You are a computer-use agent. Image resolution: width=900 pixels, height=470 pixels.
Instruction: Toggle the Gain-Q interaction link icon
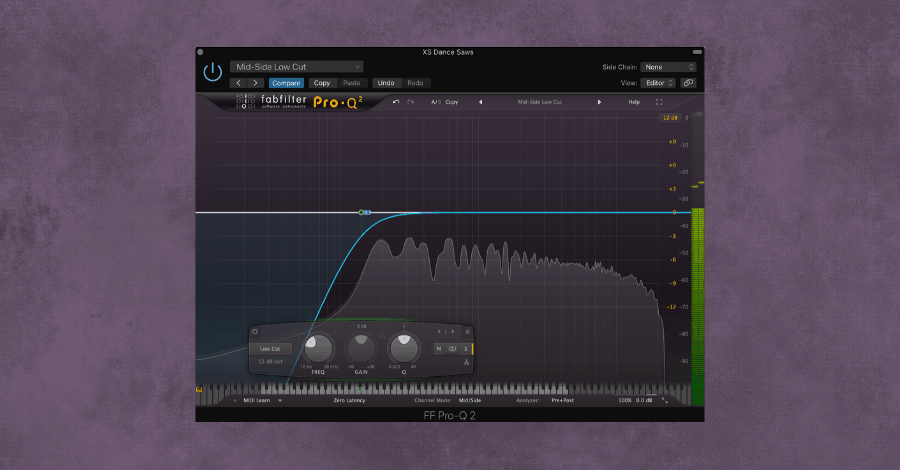382,337
